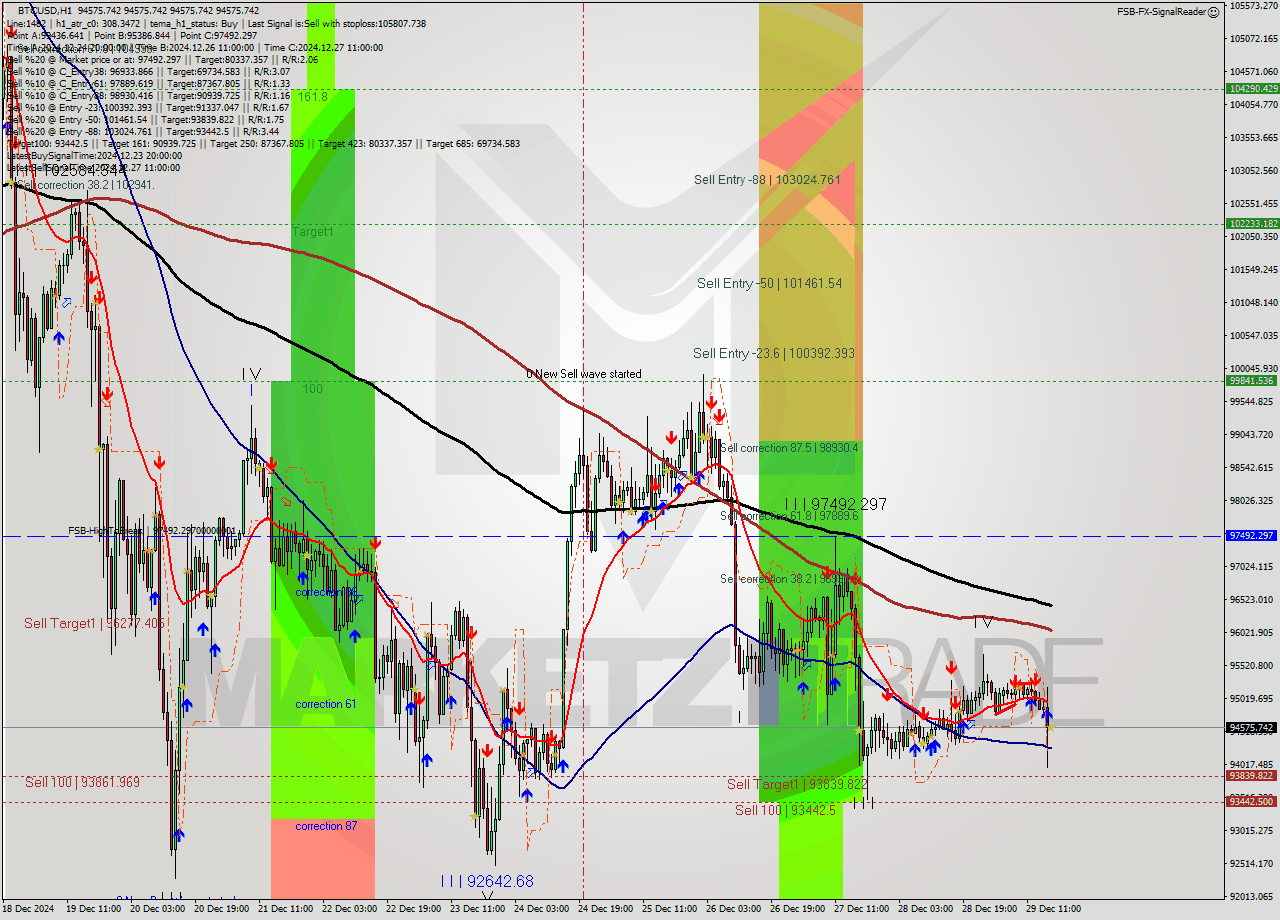This screenshot has width=1280, height=920.
Task: Click the 100547.80 price axis label
Action: point(1252,336)
